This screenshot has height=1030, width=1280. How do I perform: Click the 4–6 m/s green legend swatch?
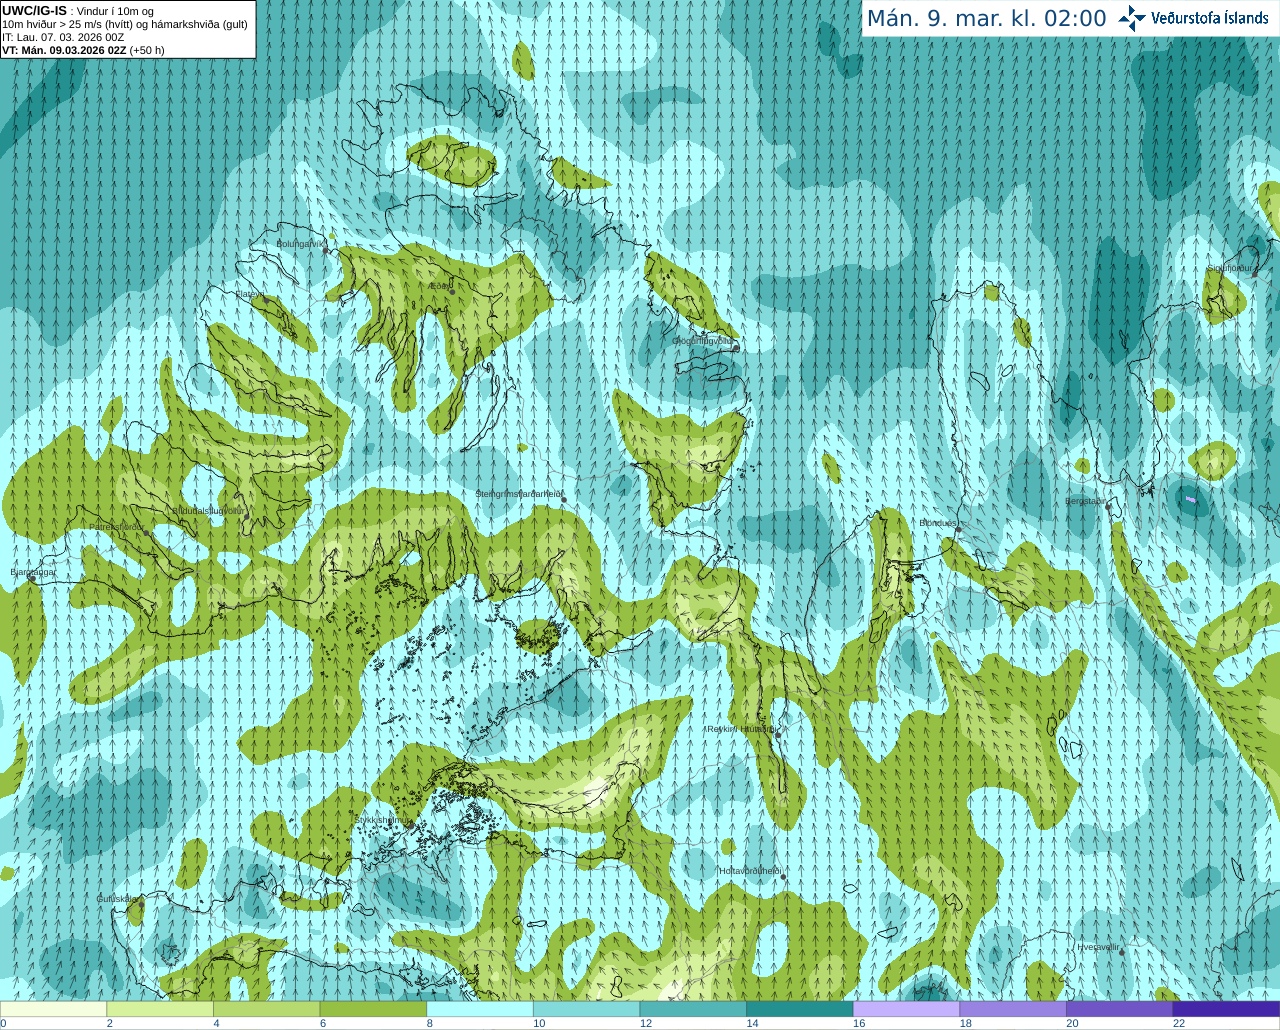pyautogui.click(x=266, y=1009)
